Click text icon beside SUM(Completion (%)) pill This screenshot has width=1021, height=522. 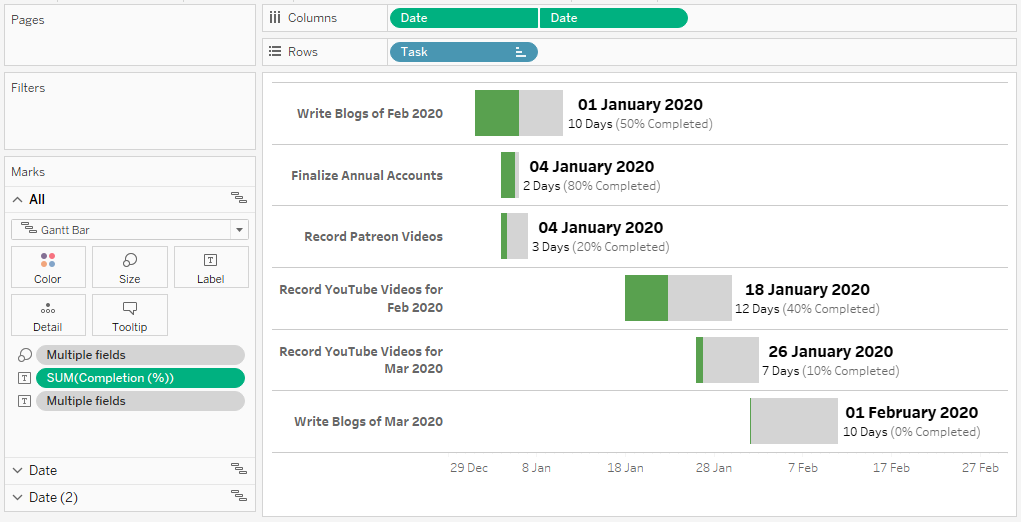(x=24, y=378)
